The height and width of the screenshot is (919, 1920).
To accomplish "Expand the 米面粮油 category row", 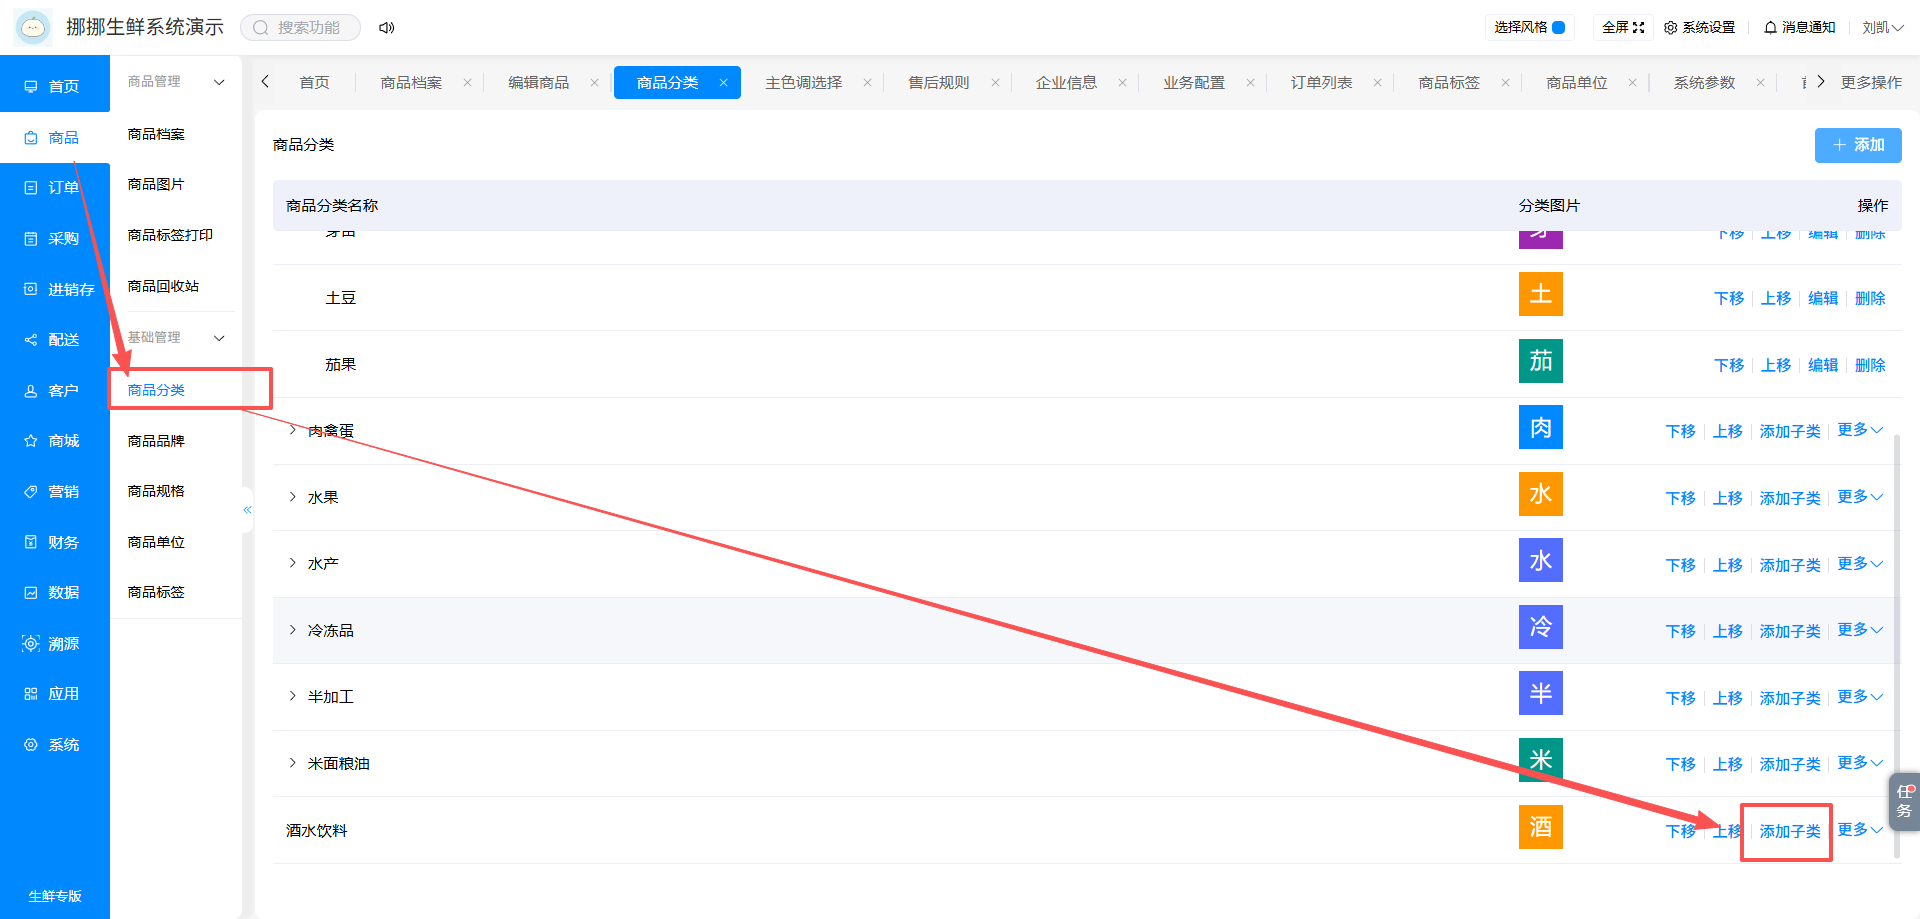I will (x=292, y=763).
